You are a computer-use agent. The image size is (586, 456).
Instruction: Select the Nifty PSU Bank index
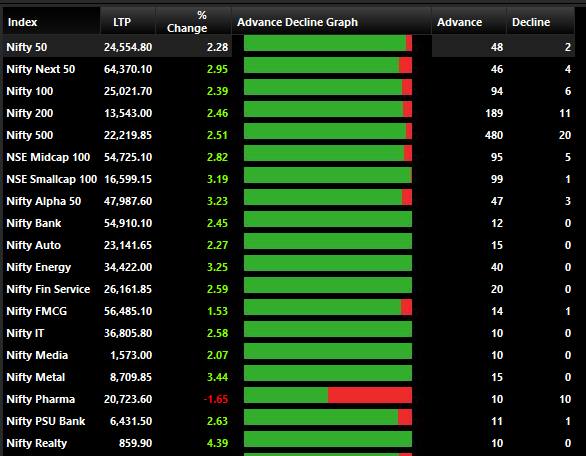point(46,421)
